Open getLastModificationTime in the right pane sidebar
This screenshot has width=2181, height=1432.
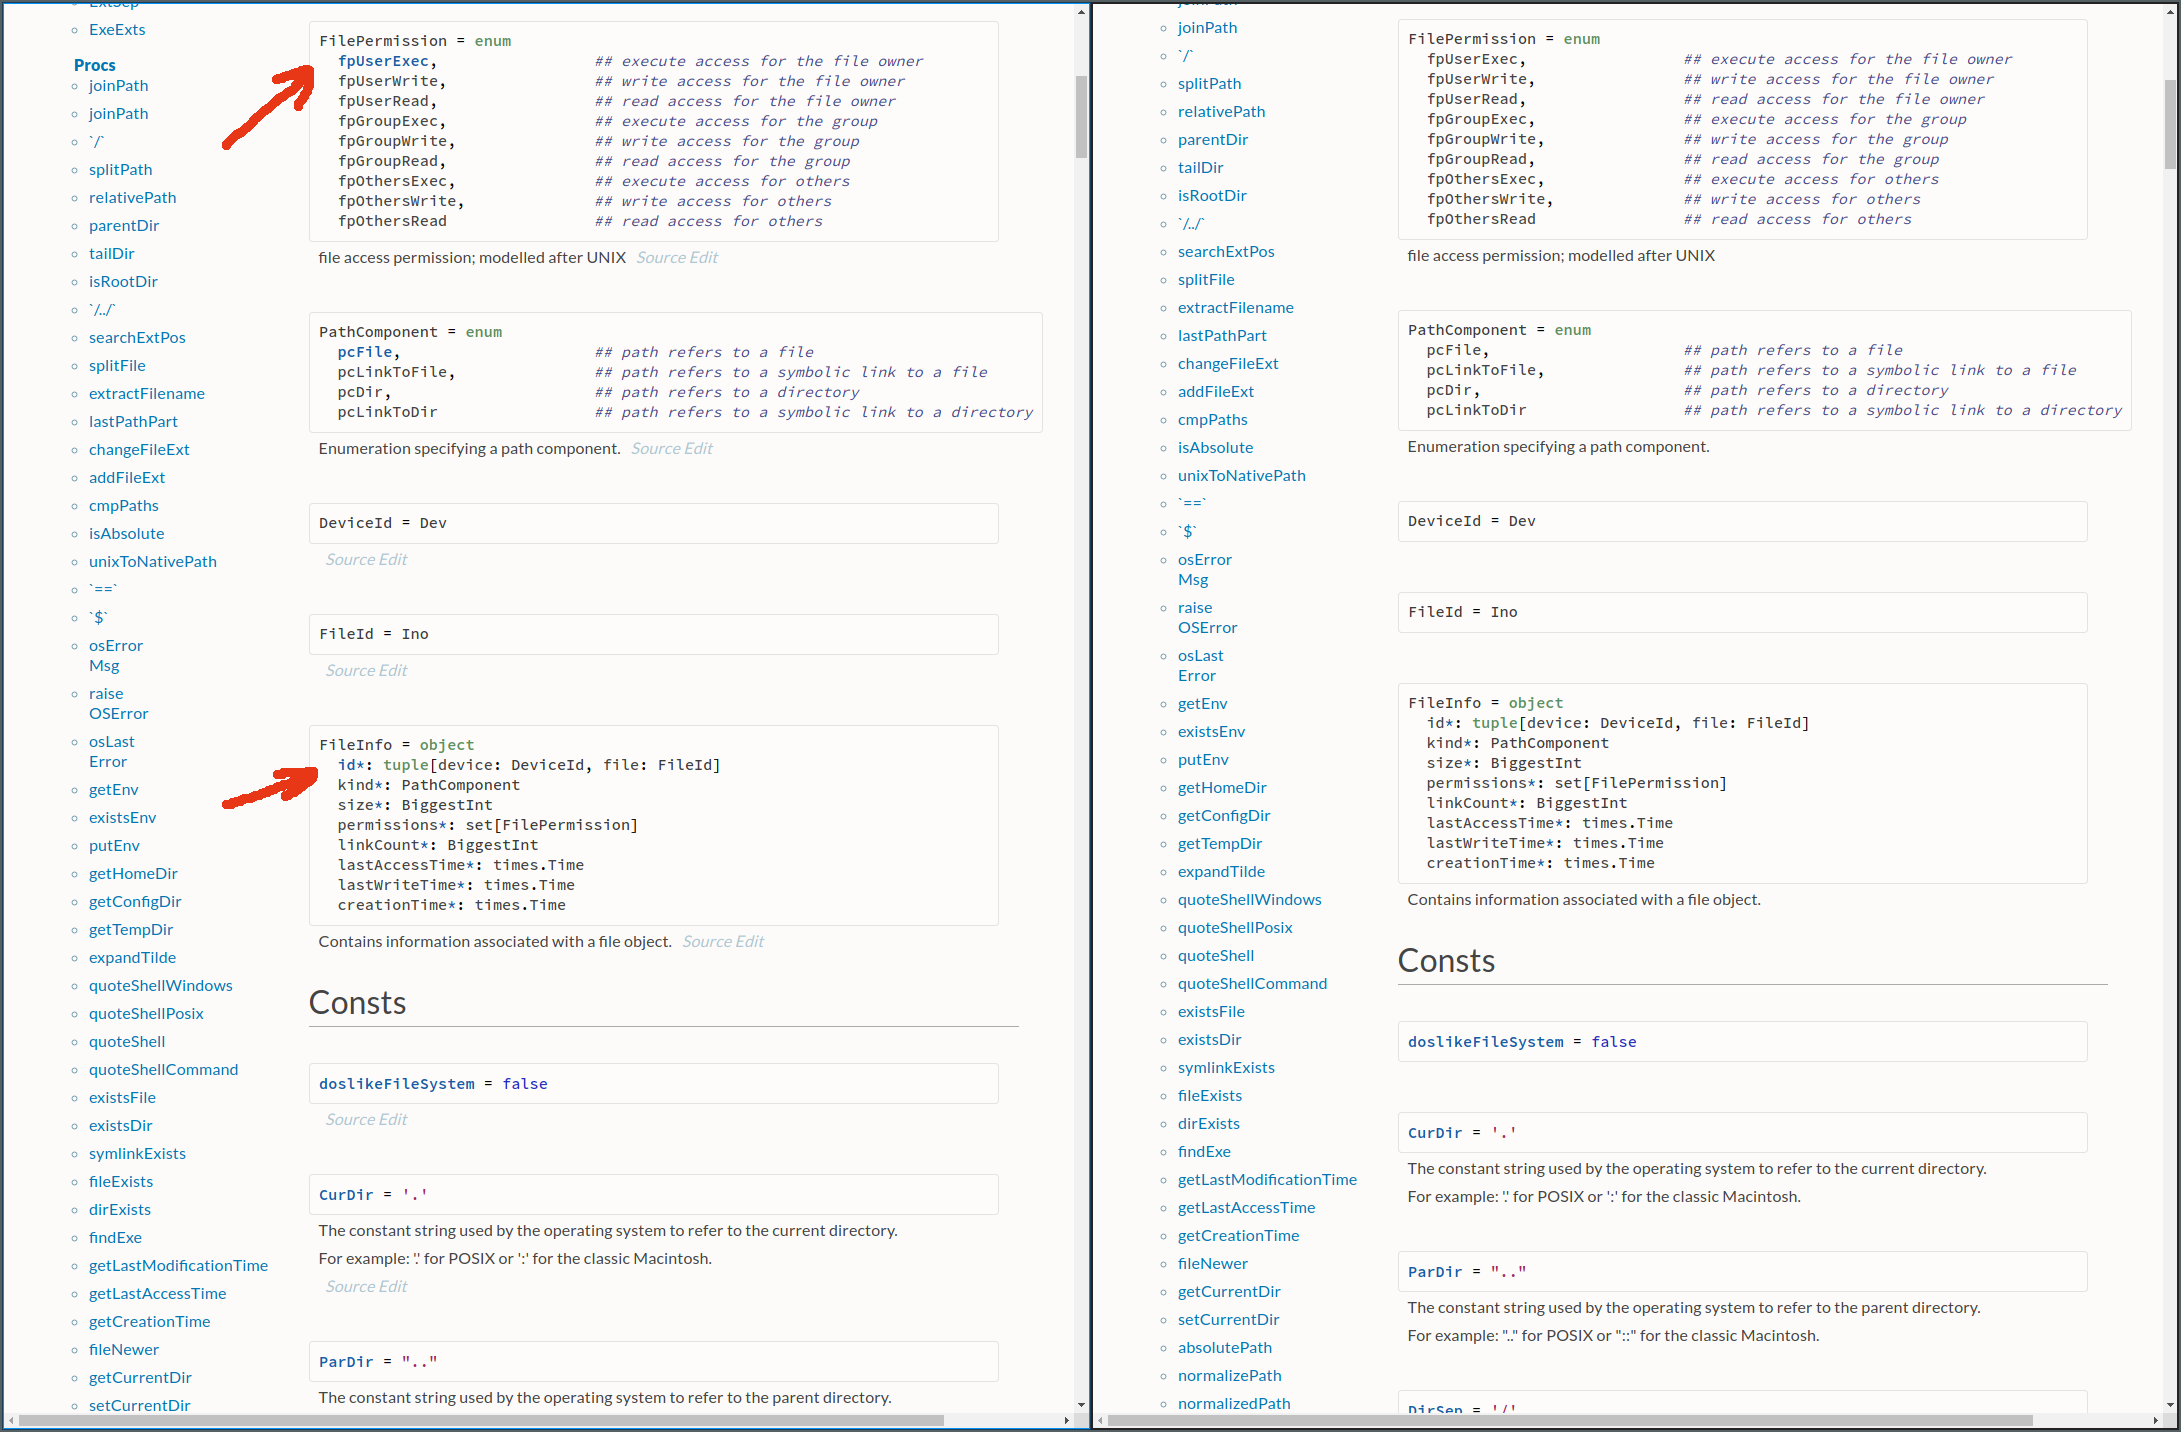click(x=1267, y=1180)
